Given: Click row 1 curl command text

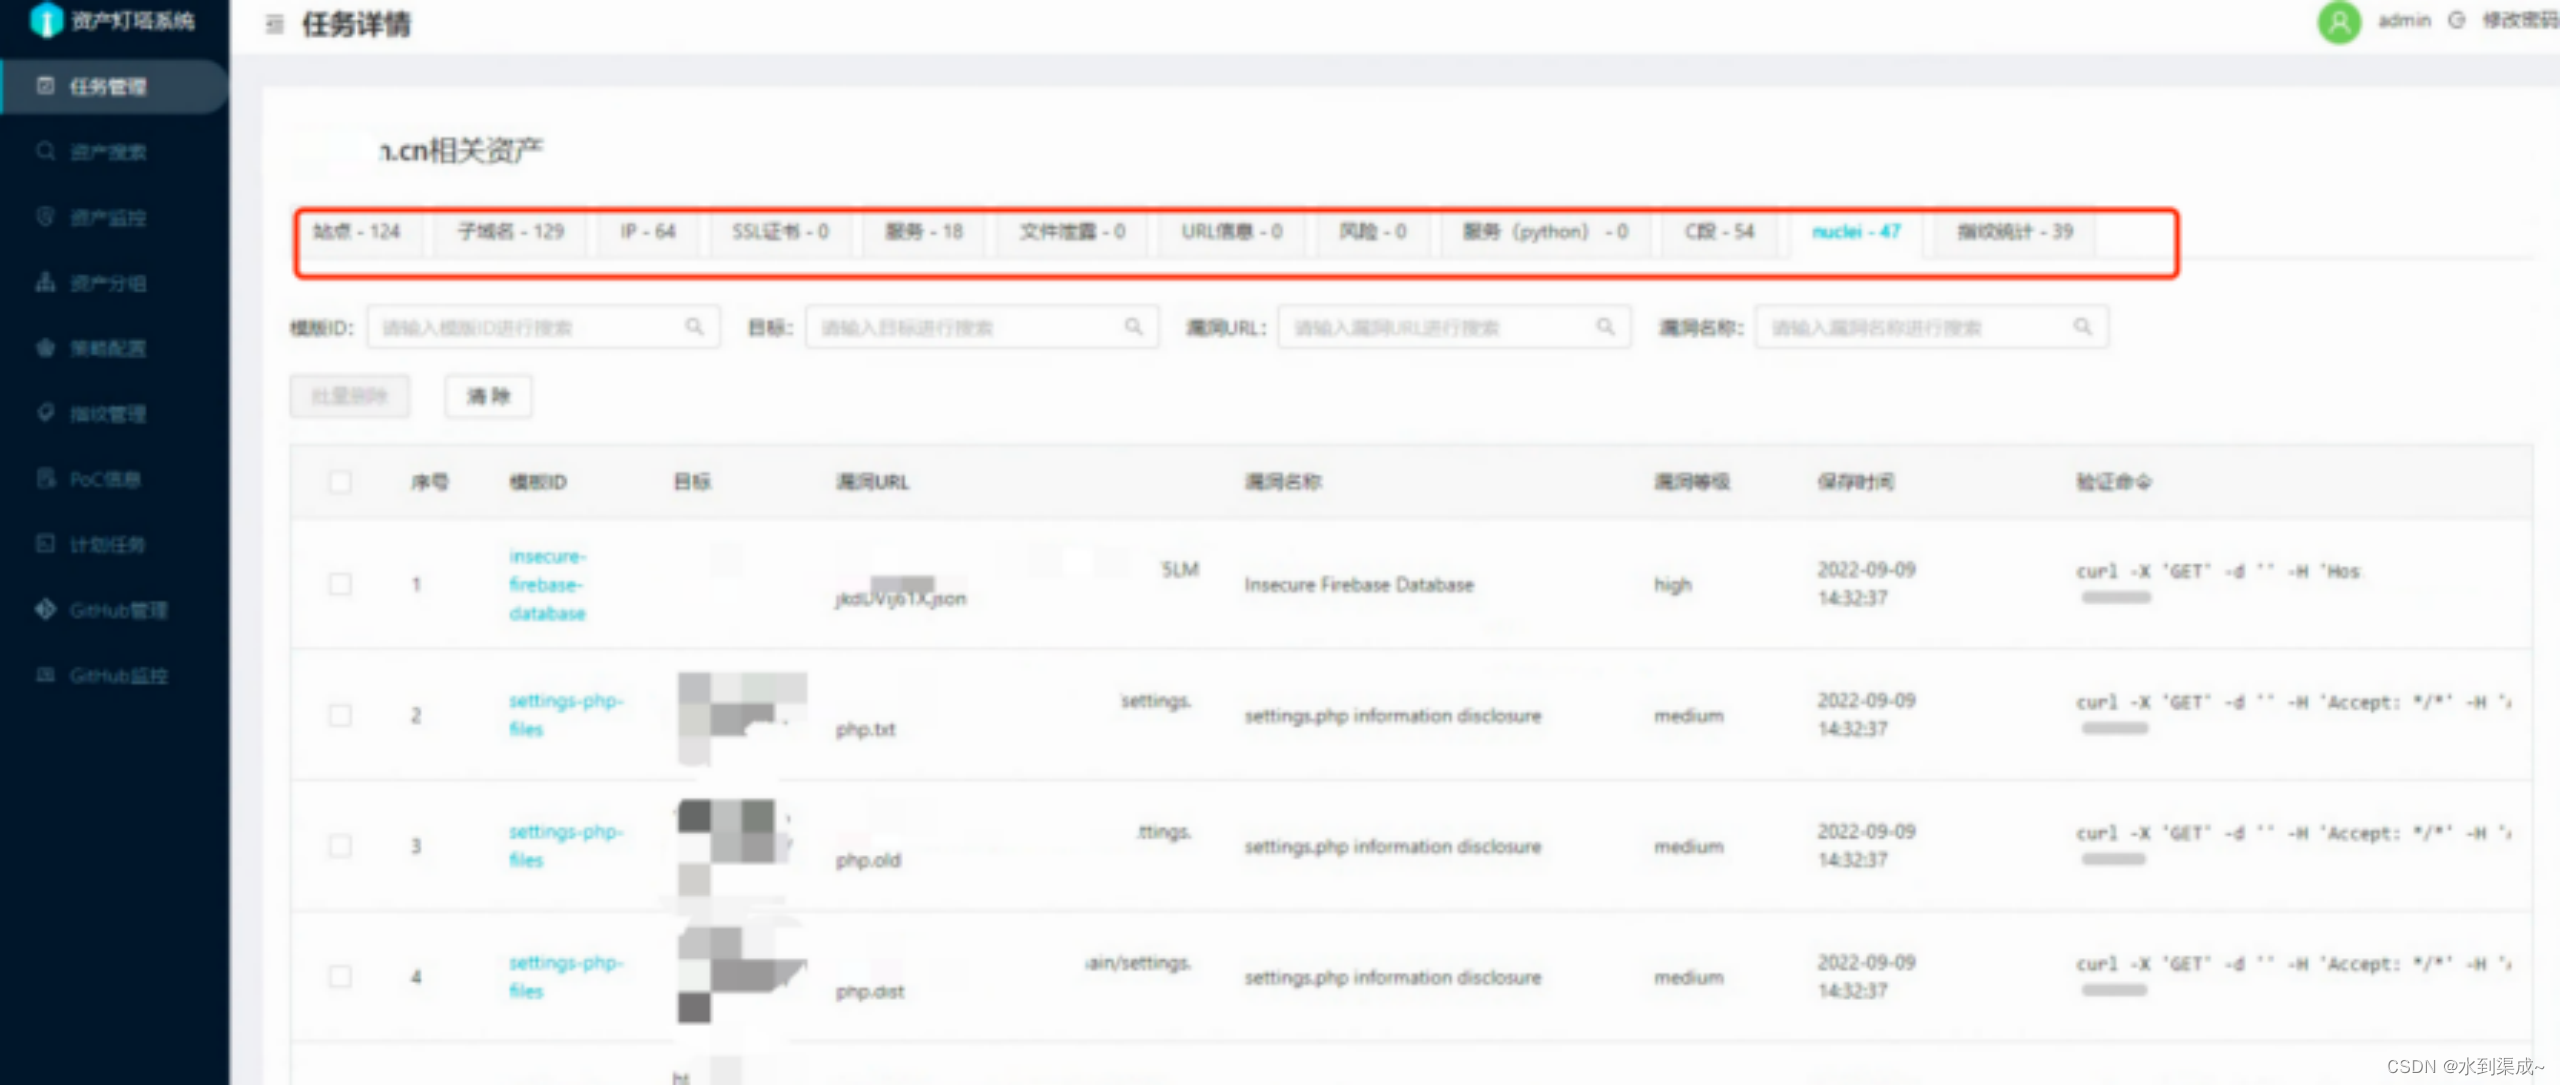Looking at the screenshot, I should pyautogui.click(x=2218, y=571).
